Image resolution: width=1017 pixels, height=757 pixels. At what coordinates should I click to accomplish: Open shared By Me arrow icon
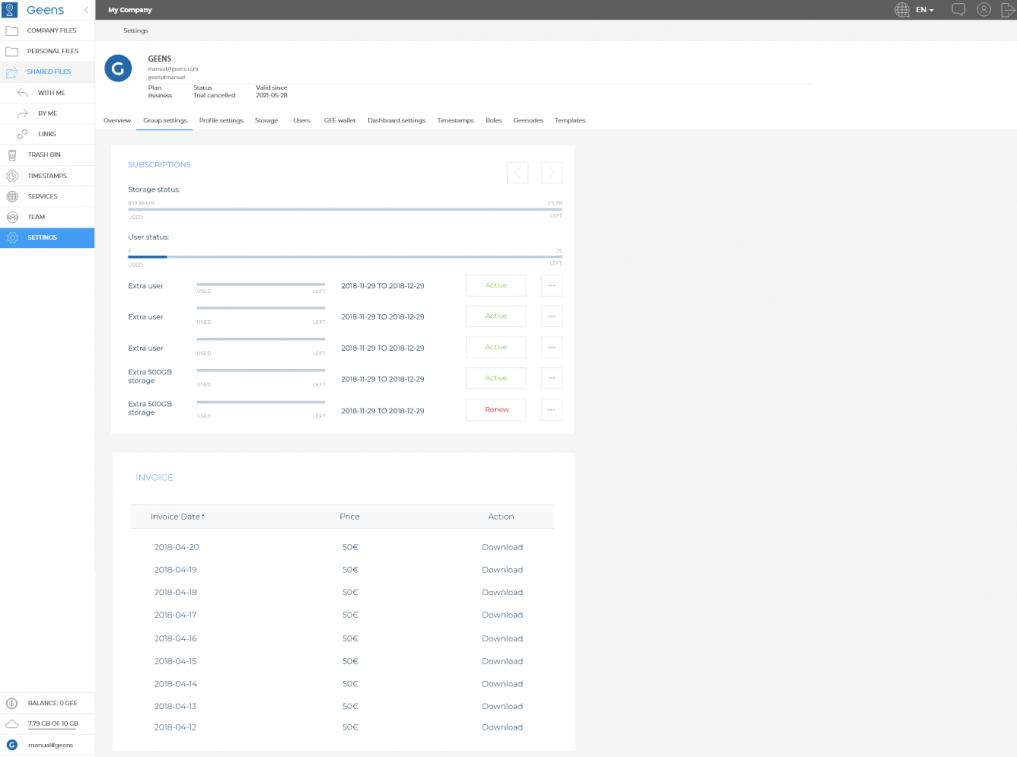point(23,114)
